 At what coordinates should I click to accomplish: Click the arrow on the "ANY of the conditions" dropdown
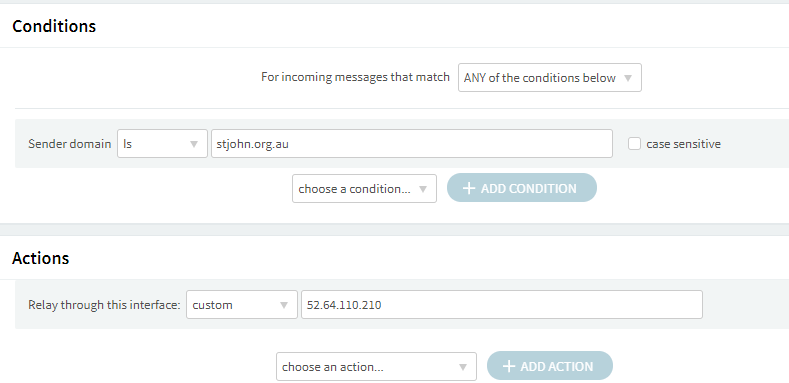(x=627, y=78)
